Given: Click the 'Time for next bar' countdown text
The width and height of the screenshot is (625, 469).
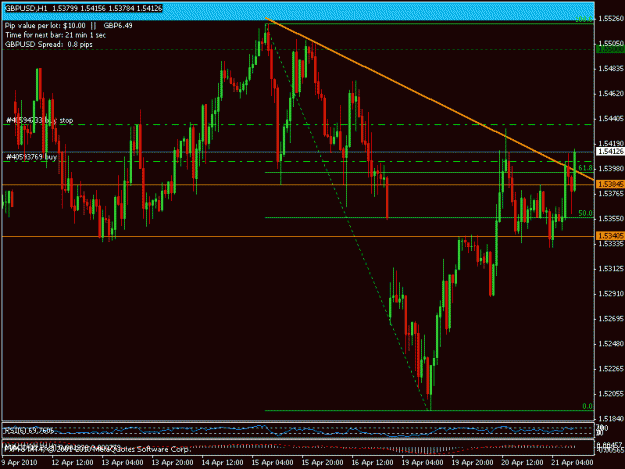Looking at the screenshot, I should coord(55,35).
